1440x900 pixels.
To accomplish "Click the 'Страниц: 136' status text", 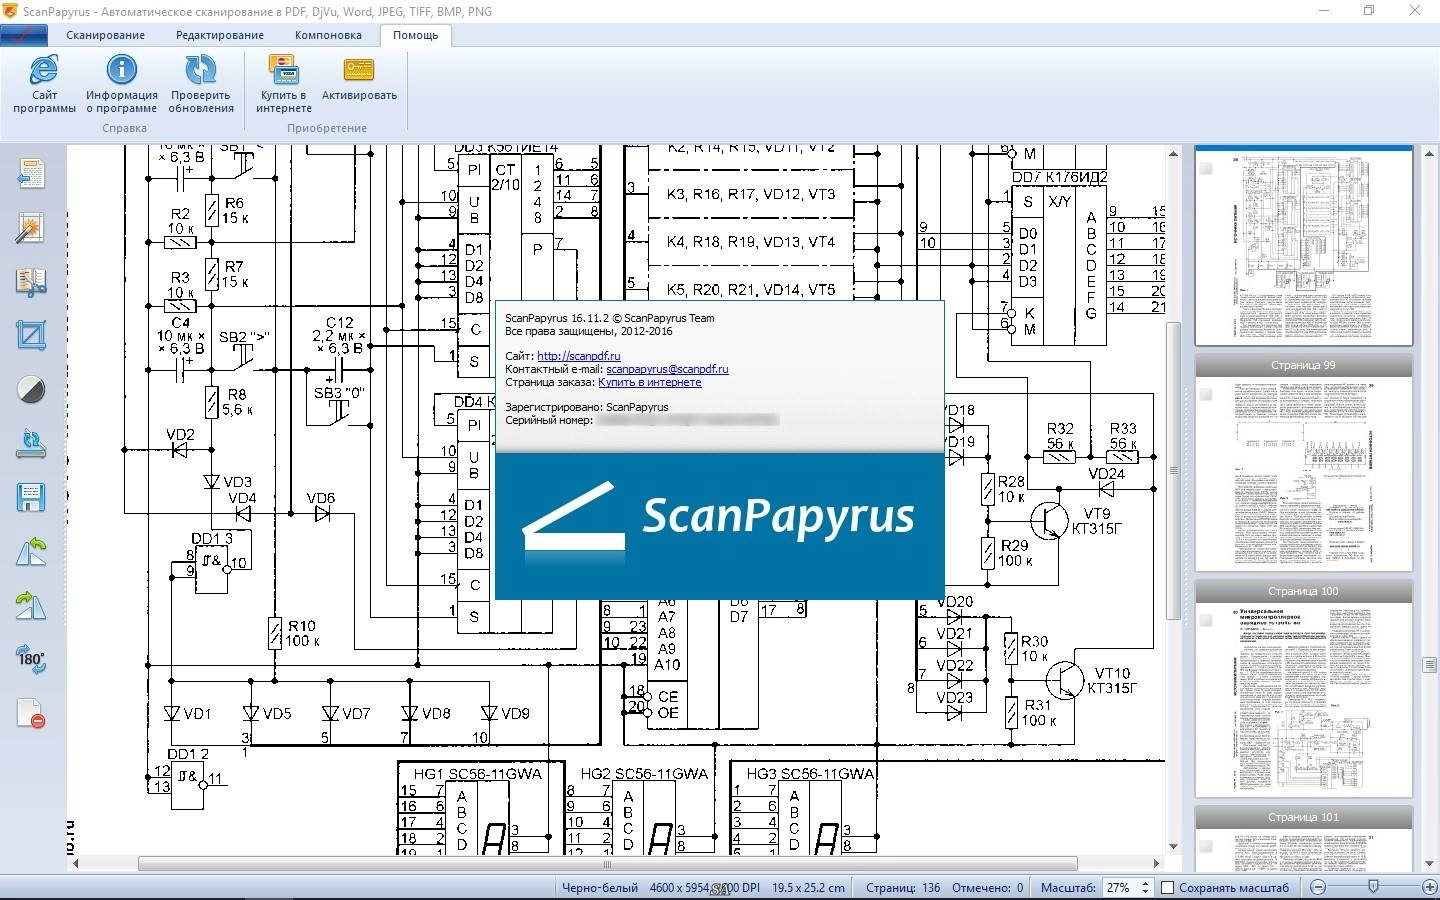I will coord(903,887).
